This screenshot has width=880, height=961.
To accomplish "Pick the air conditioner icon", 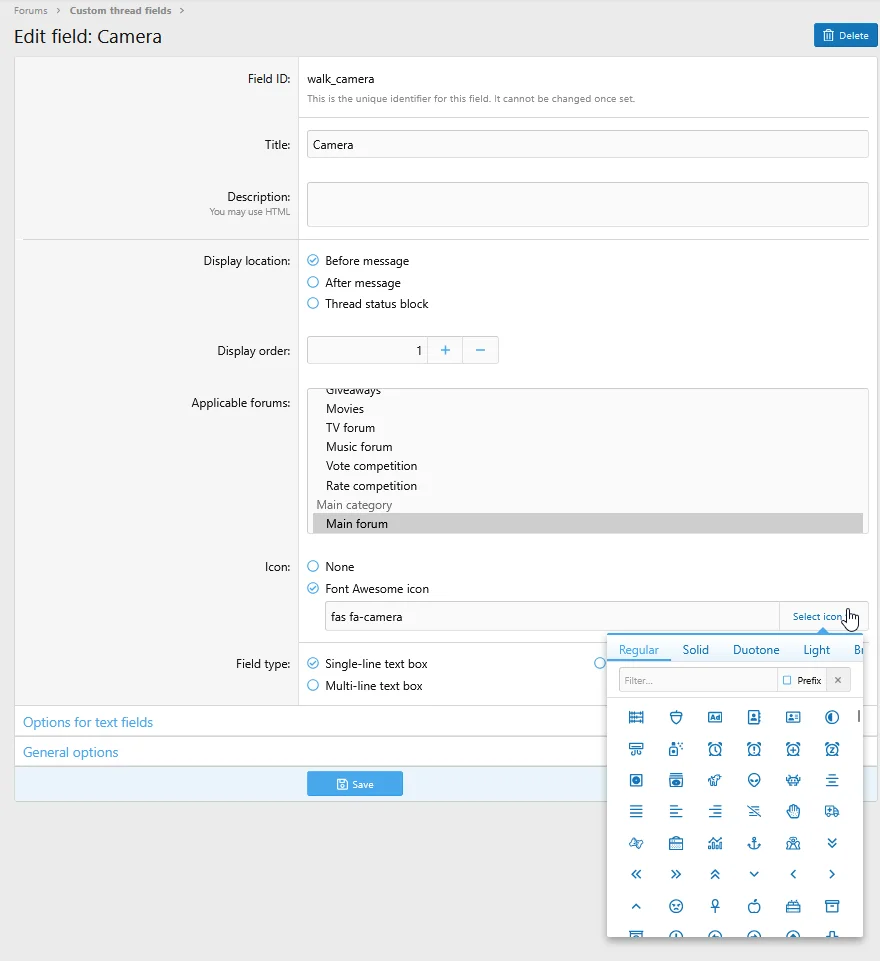I will click(x=636, y=749).
